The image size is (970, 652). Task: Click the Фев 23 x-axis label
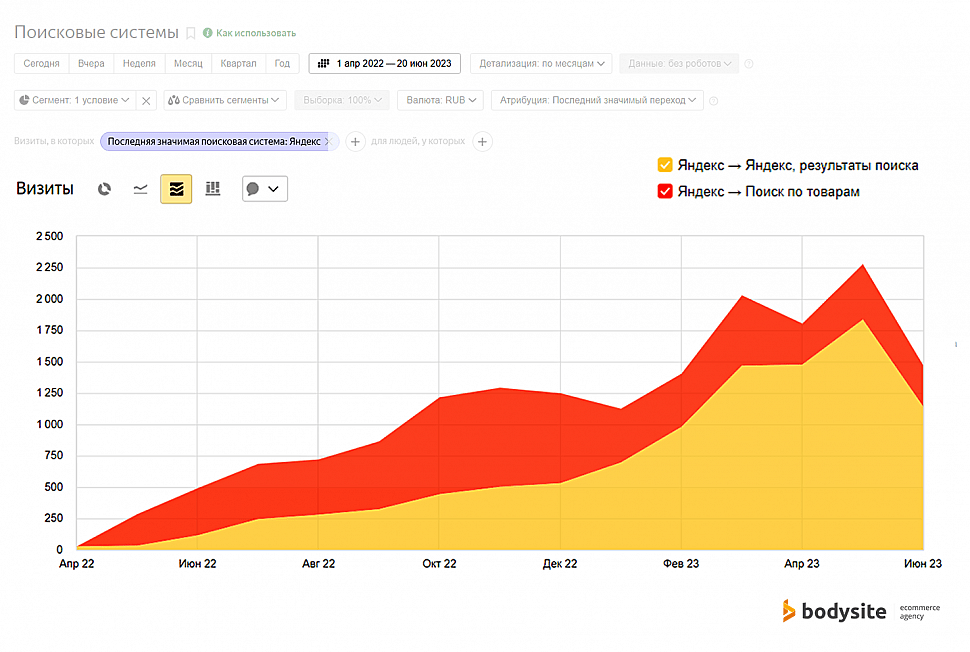click(681, 564)
